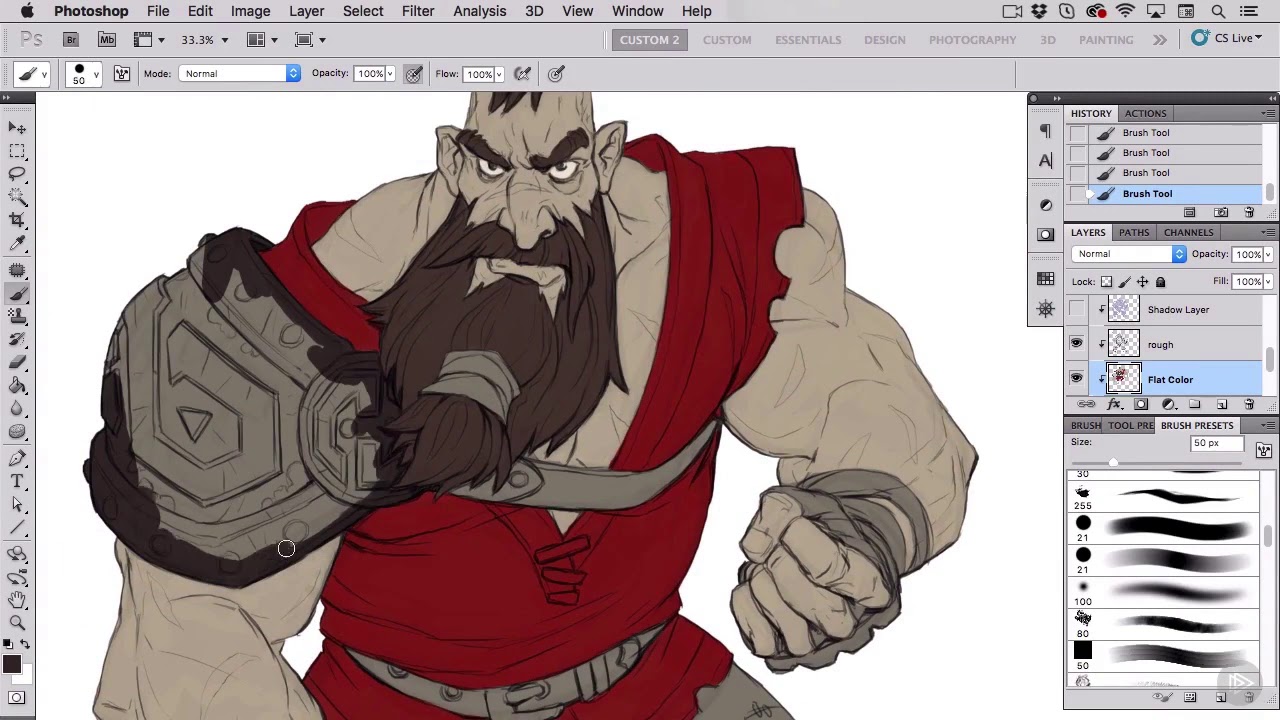
Task: Open the Filter menu
Action: click(x=418, y=11)
